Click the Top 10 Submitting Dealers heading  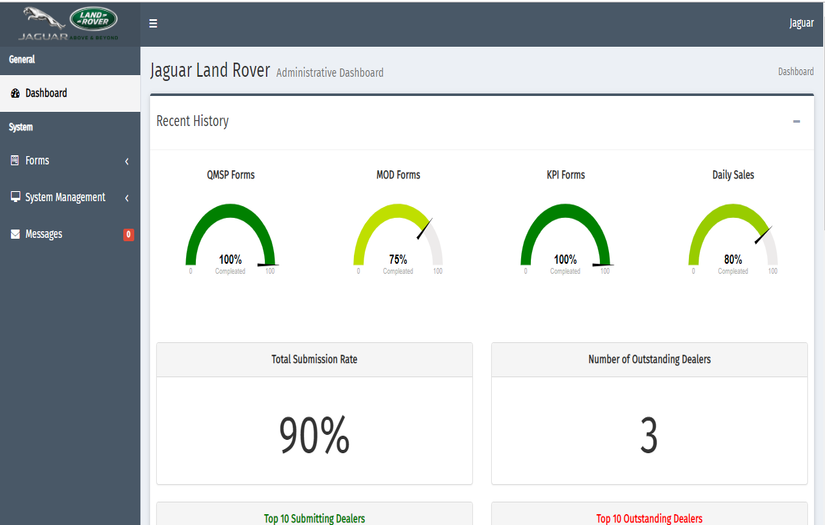click(x=314, y=518)
